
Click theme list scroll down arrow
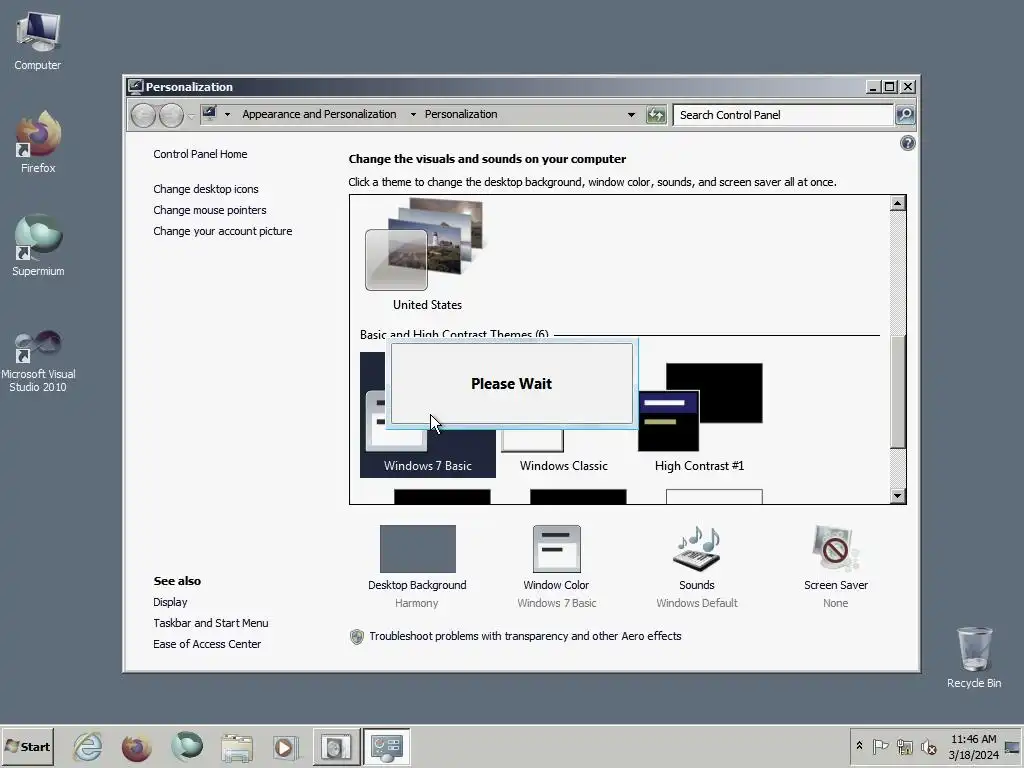[x=897, y=496]
